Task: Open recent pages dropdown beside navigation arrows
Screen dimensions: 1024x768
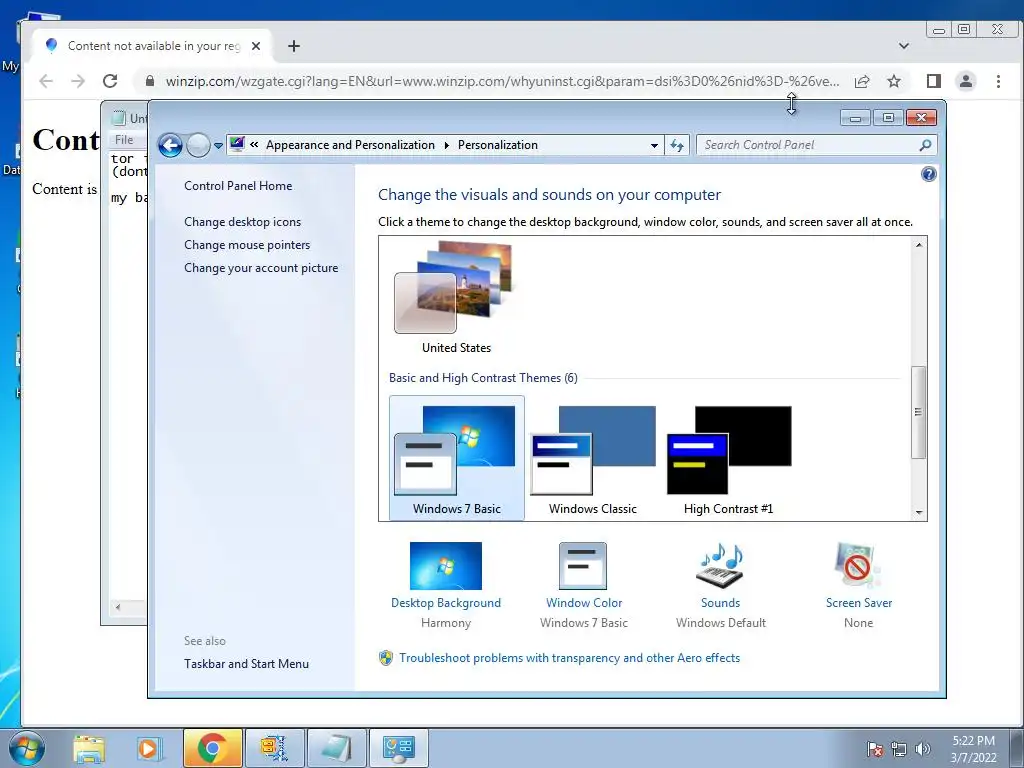Action: coord(218,146)
